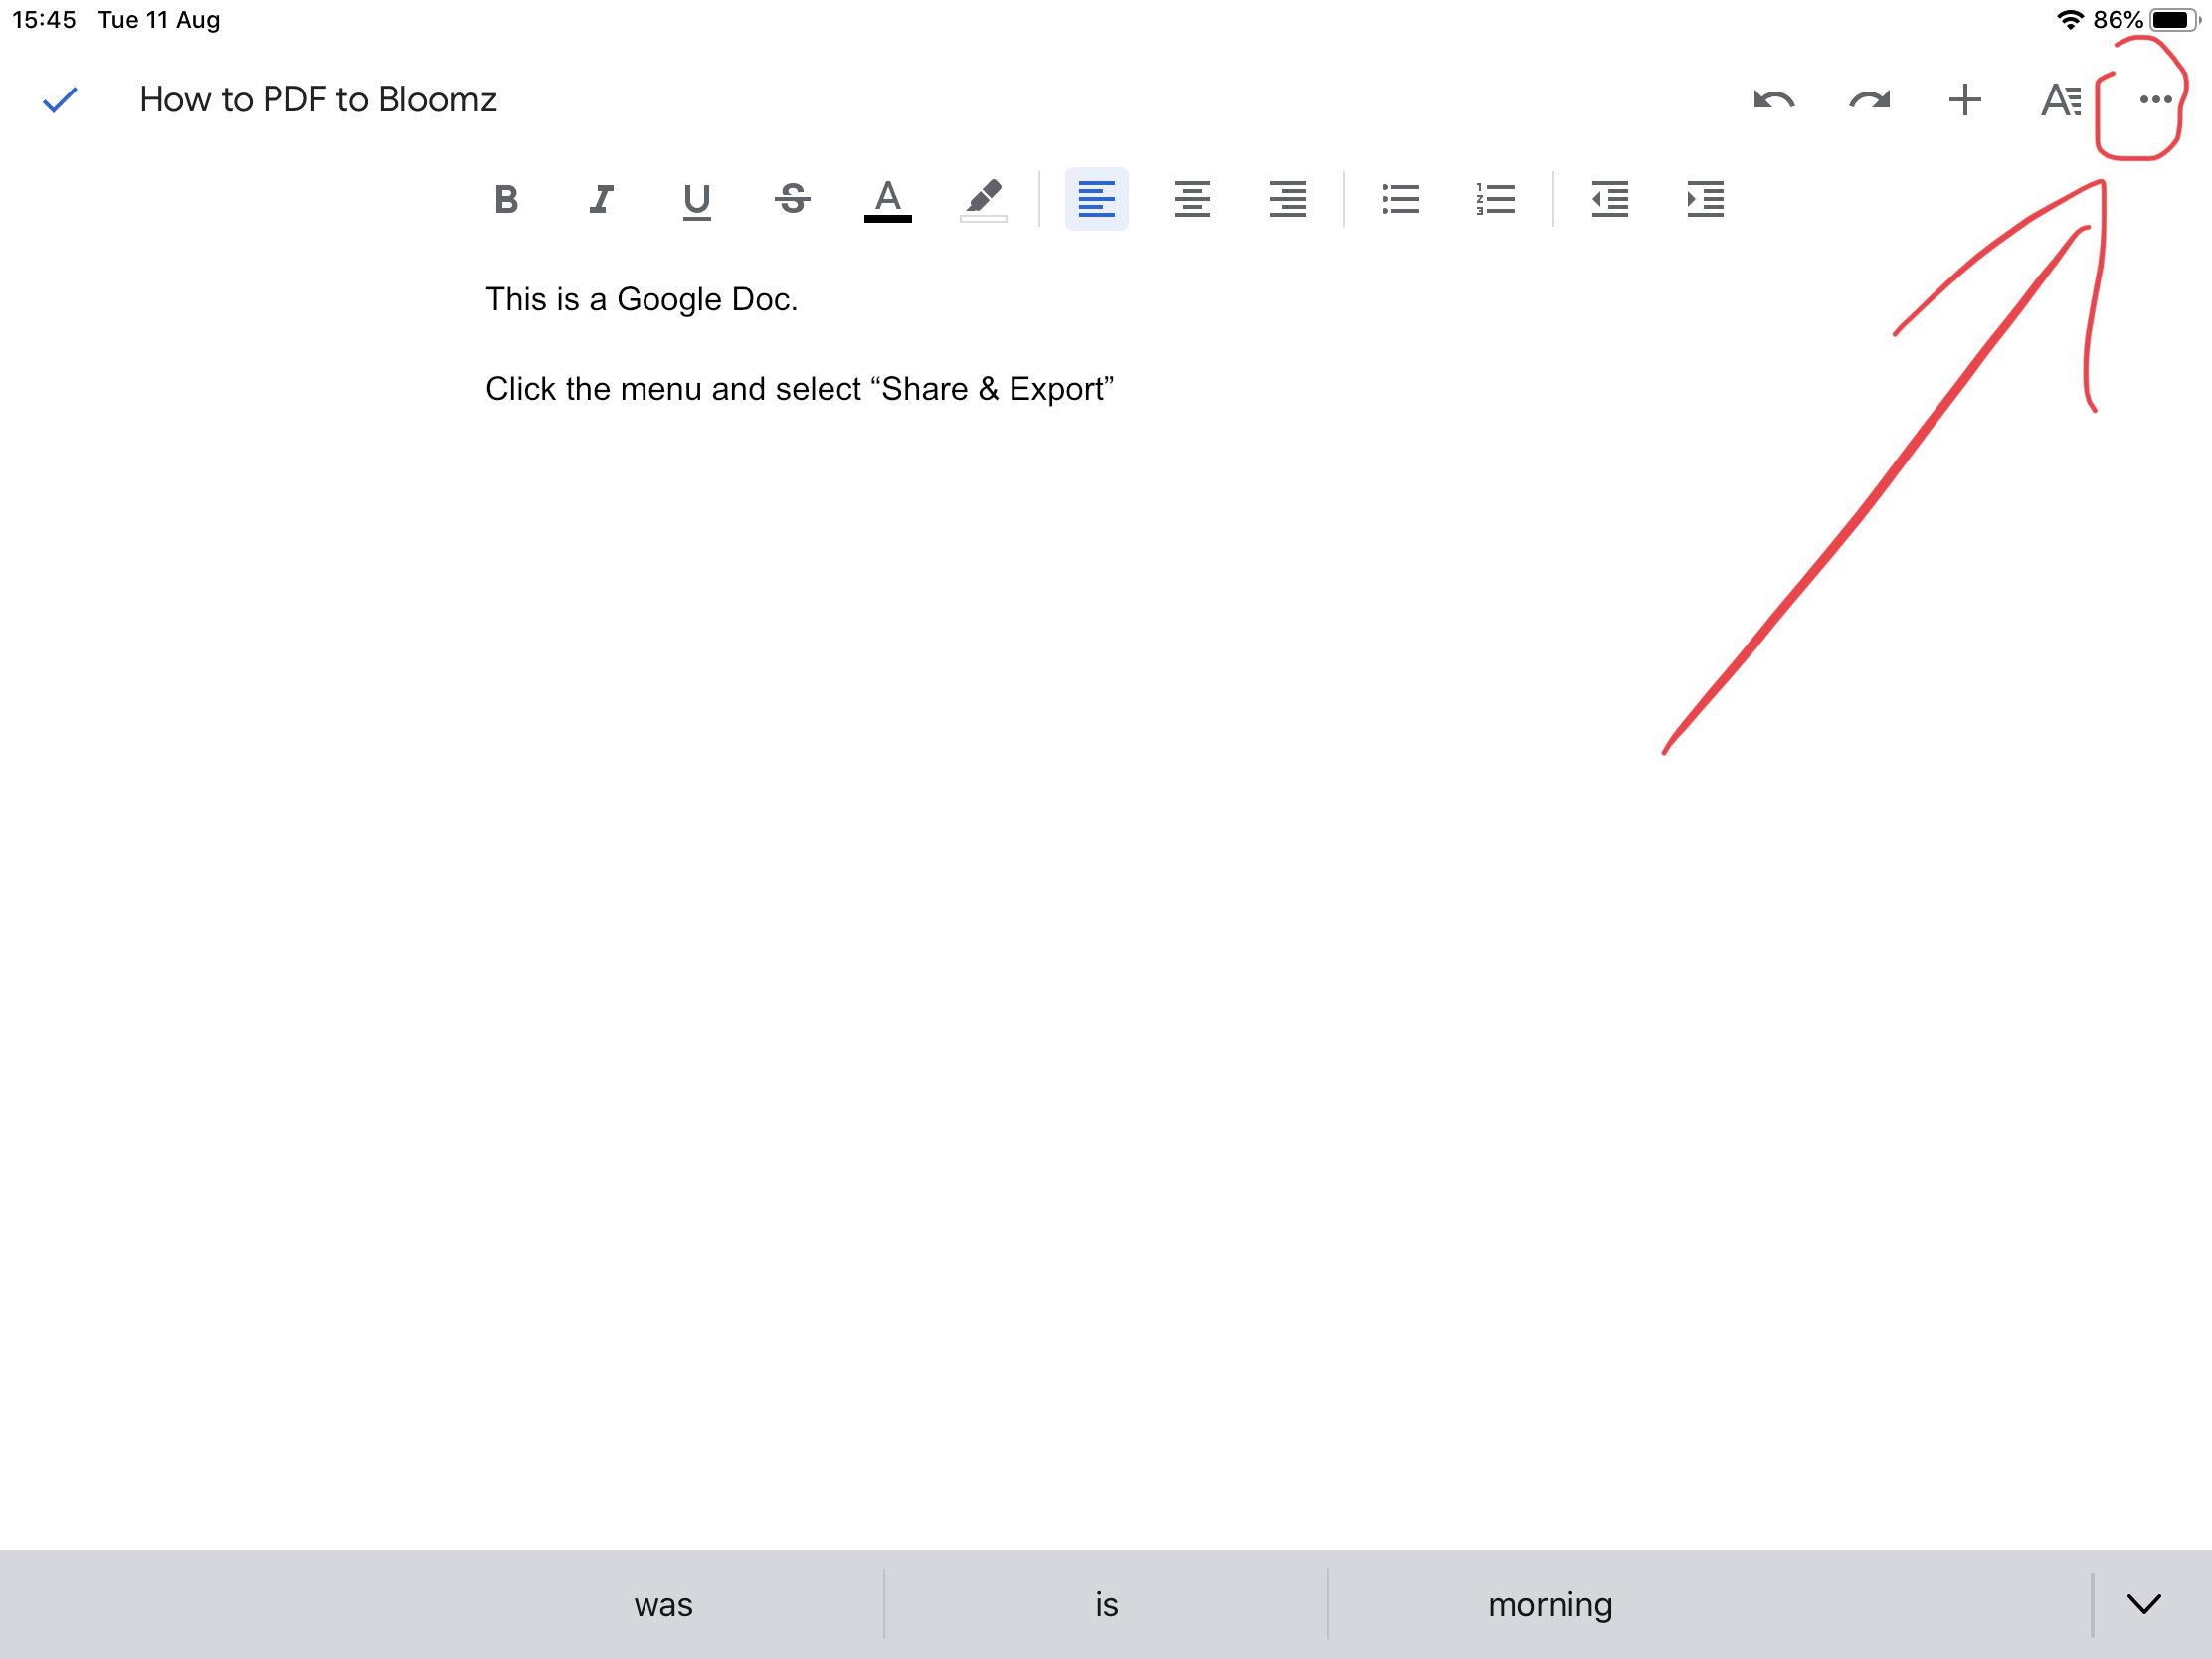Select left text alignment
The height and width of the screenshot is (1659, 2212).
tap(1096, 200)
